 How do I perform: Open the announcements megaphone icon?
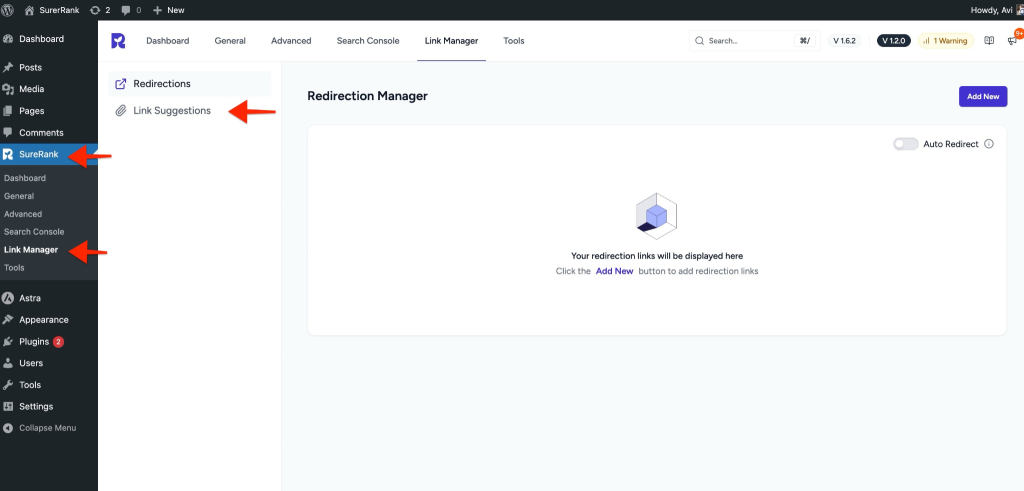point(1012,40)
